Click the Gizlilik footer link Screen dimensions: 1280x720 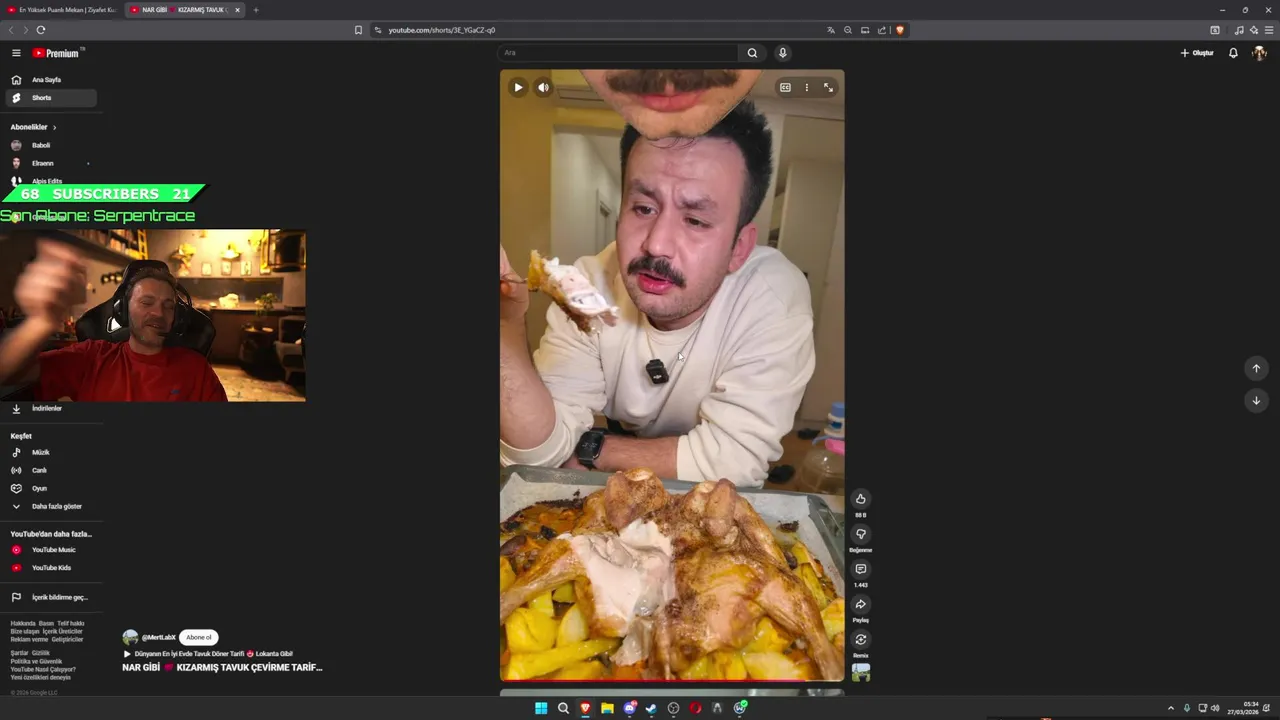click(40, 653)
